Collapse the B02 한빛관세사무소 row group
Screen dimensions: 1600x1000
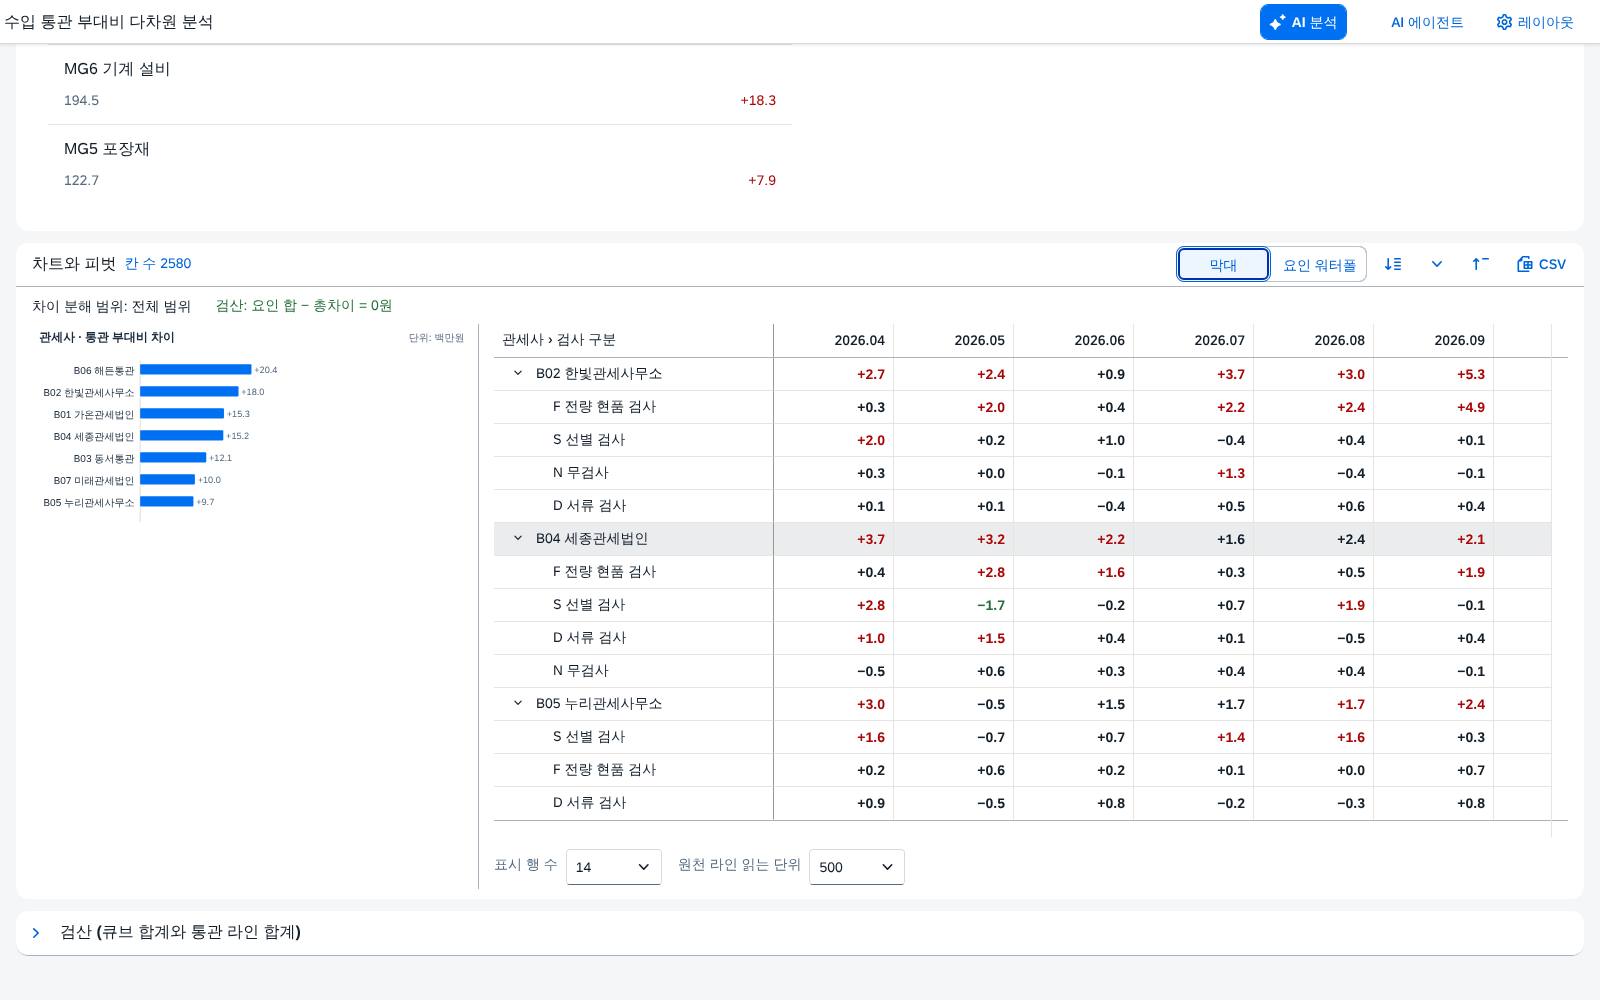(x=518, y=373)
